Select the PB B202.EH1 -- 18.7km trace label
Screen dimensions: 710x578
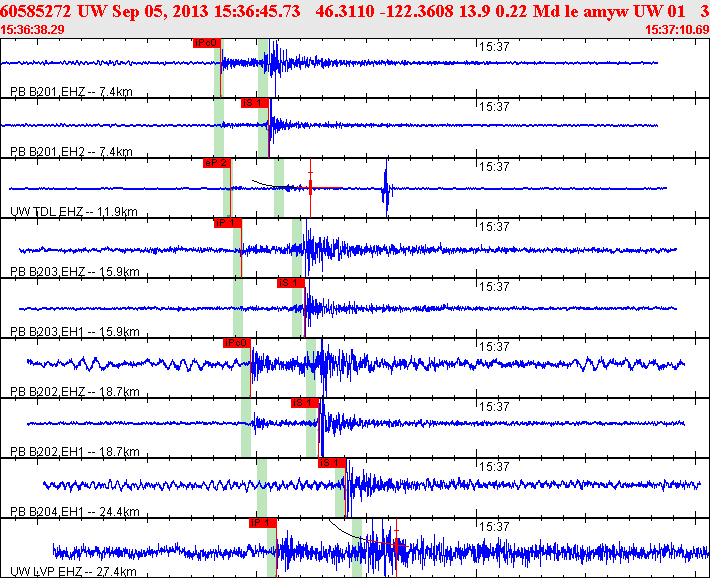tap(75, 452)
